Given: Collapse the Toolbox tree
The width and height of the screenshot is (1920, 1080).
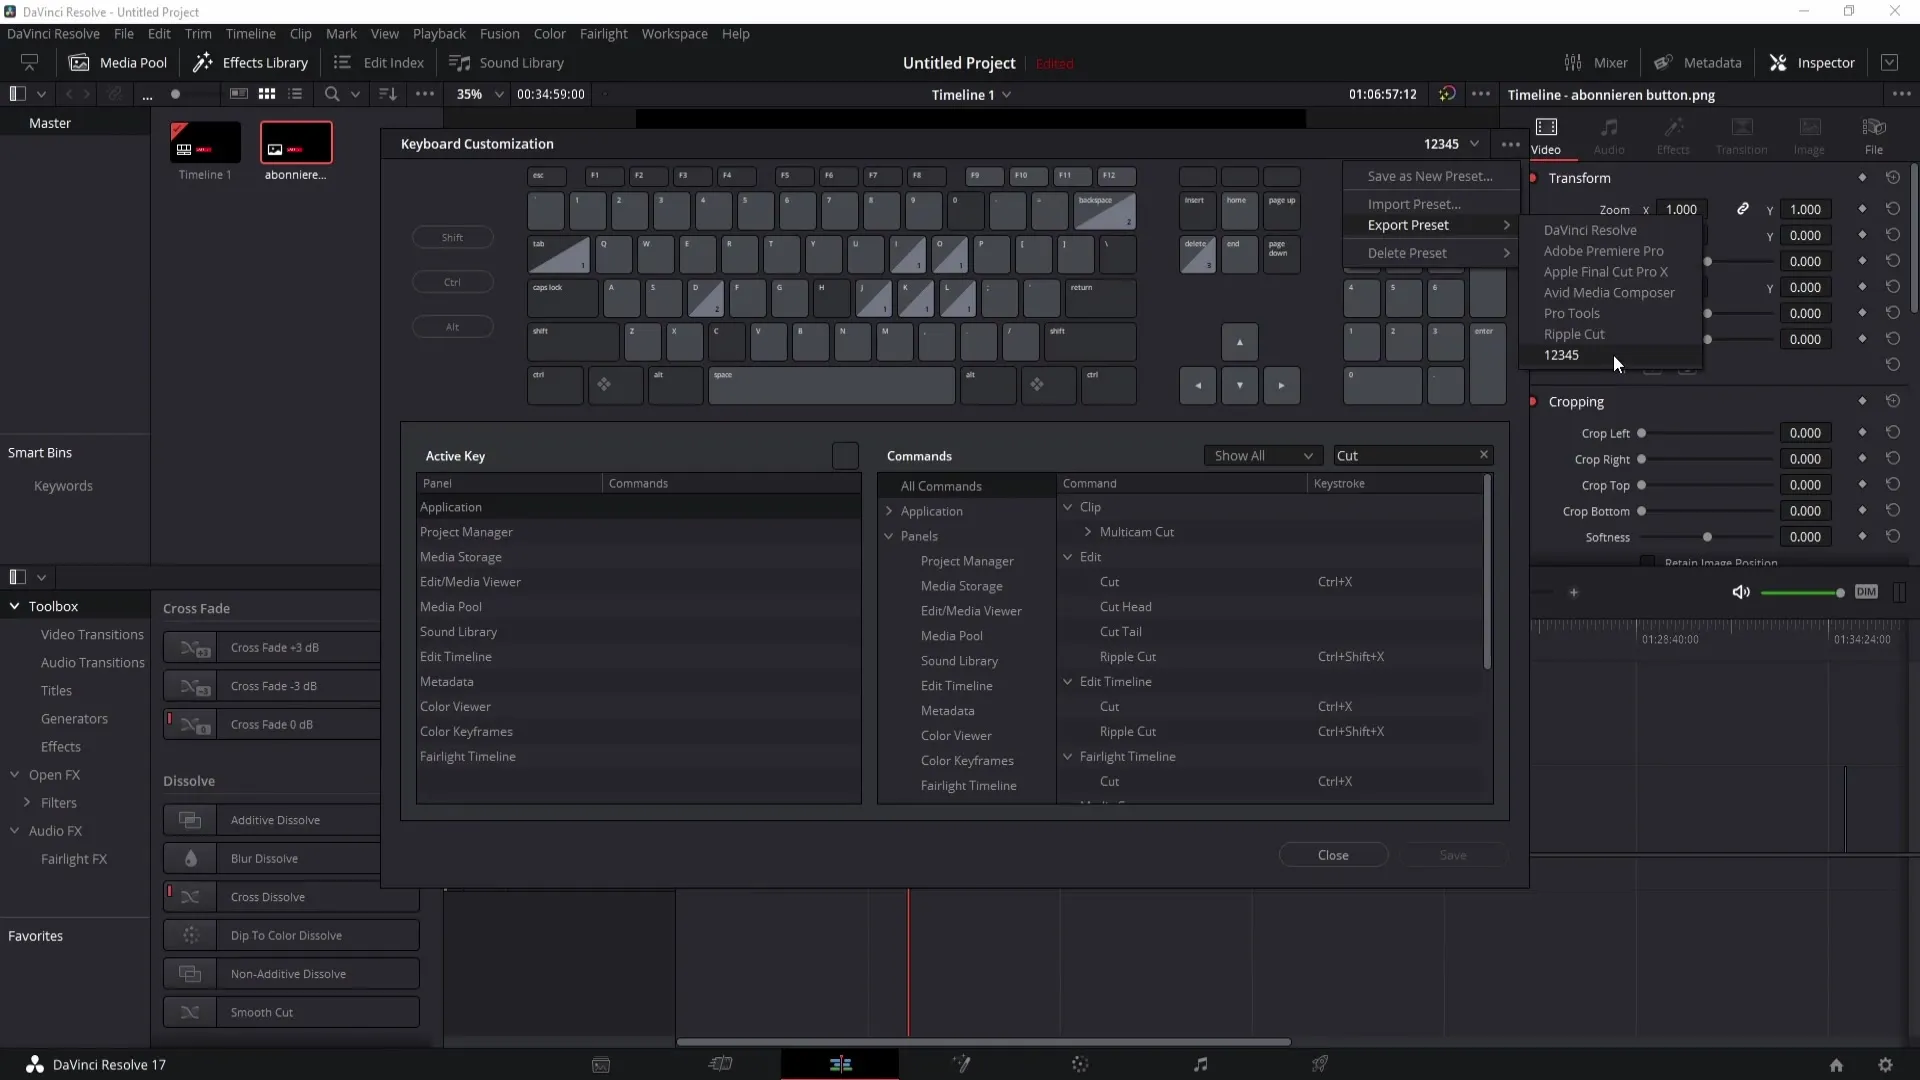Looking at the screenshot, I should [14, 606].
